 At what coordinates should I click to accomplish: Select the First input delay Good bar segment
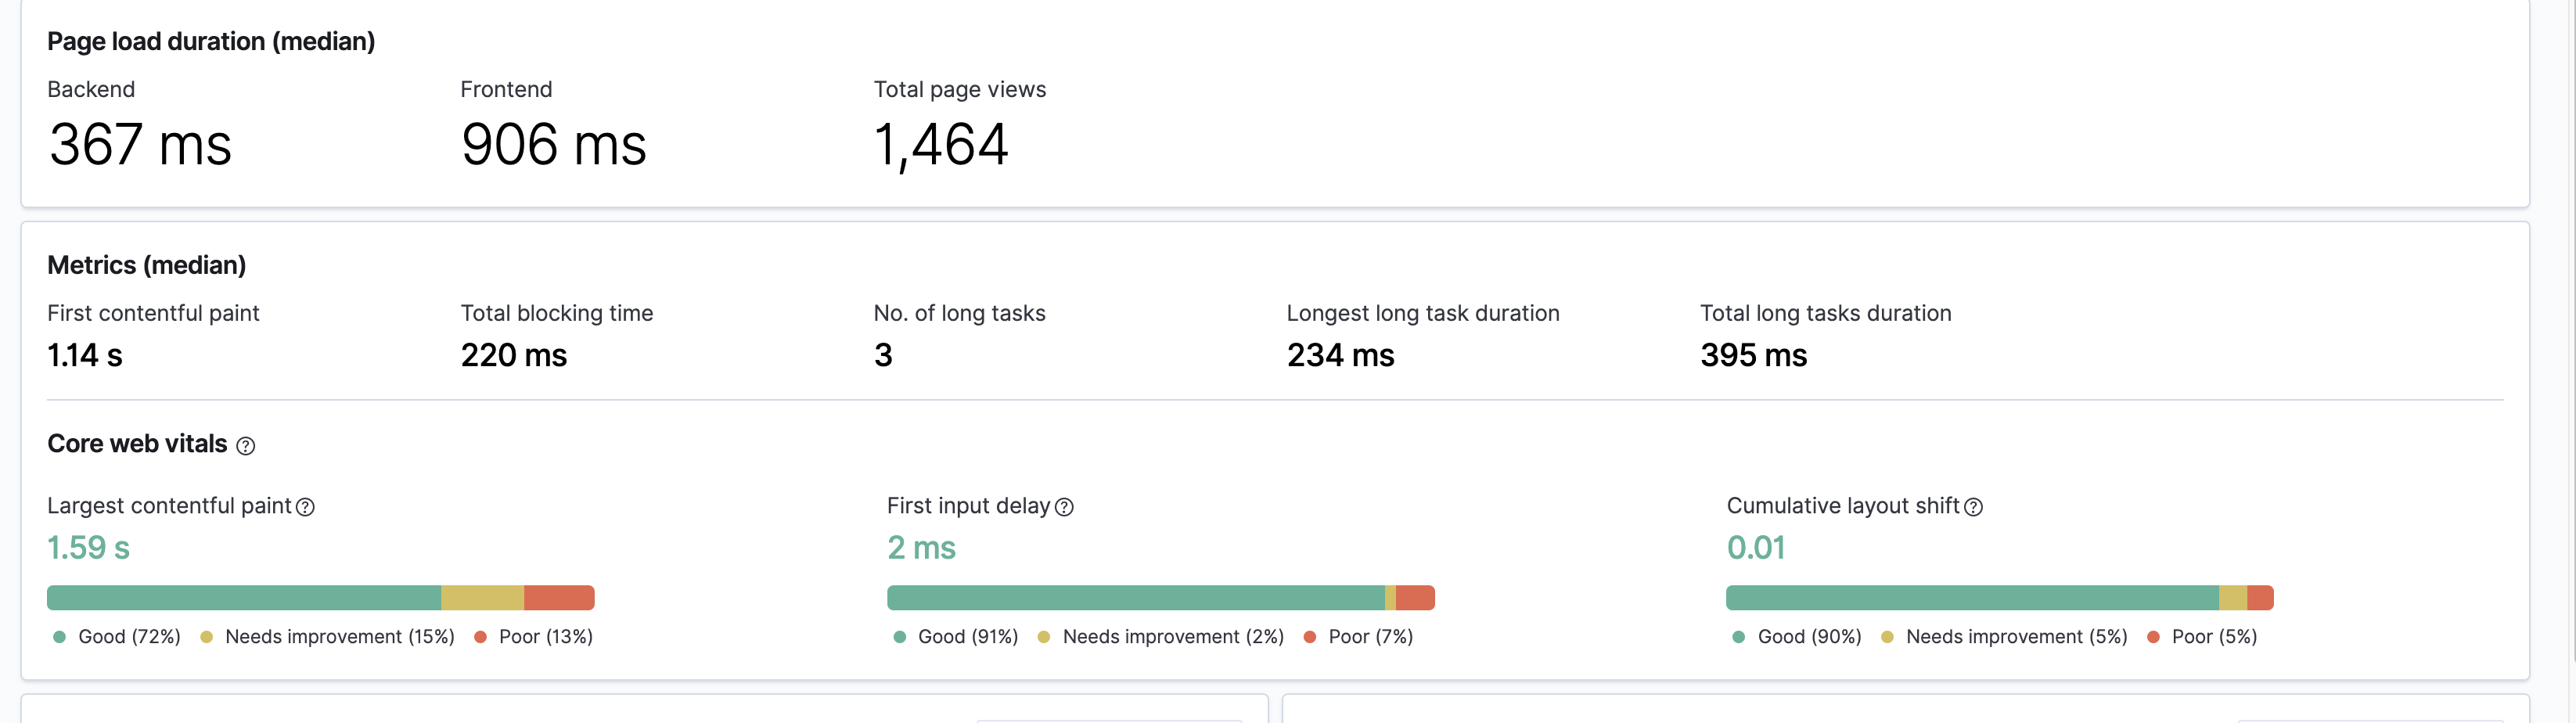point(1136,598)
